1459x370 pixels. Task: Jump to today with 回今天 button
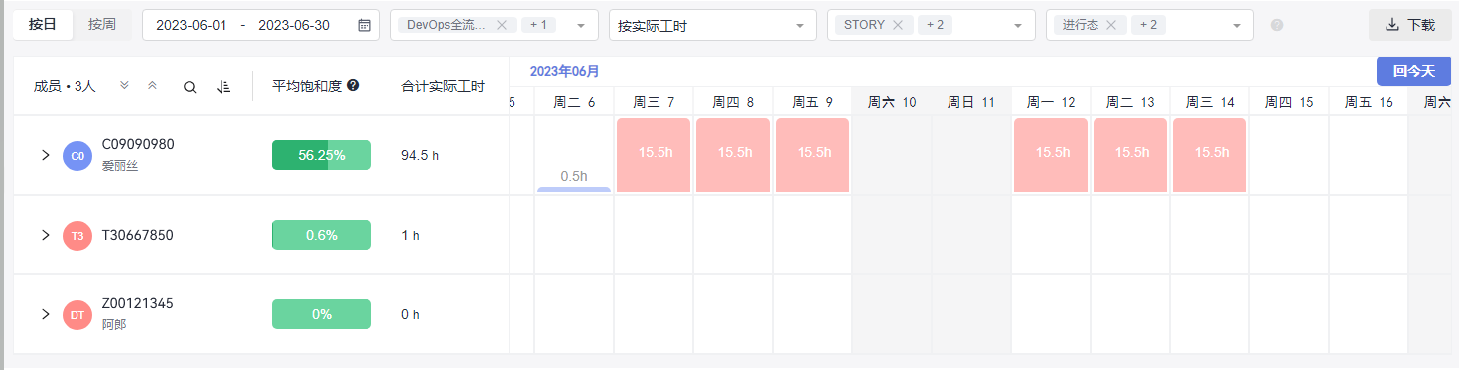1413,71
